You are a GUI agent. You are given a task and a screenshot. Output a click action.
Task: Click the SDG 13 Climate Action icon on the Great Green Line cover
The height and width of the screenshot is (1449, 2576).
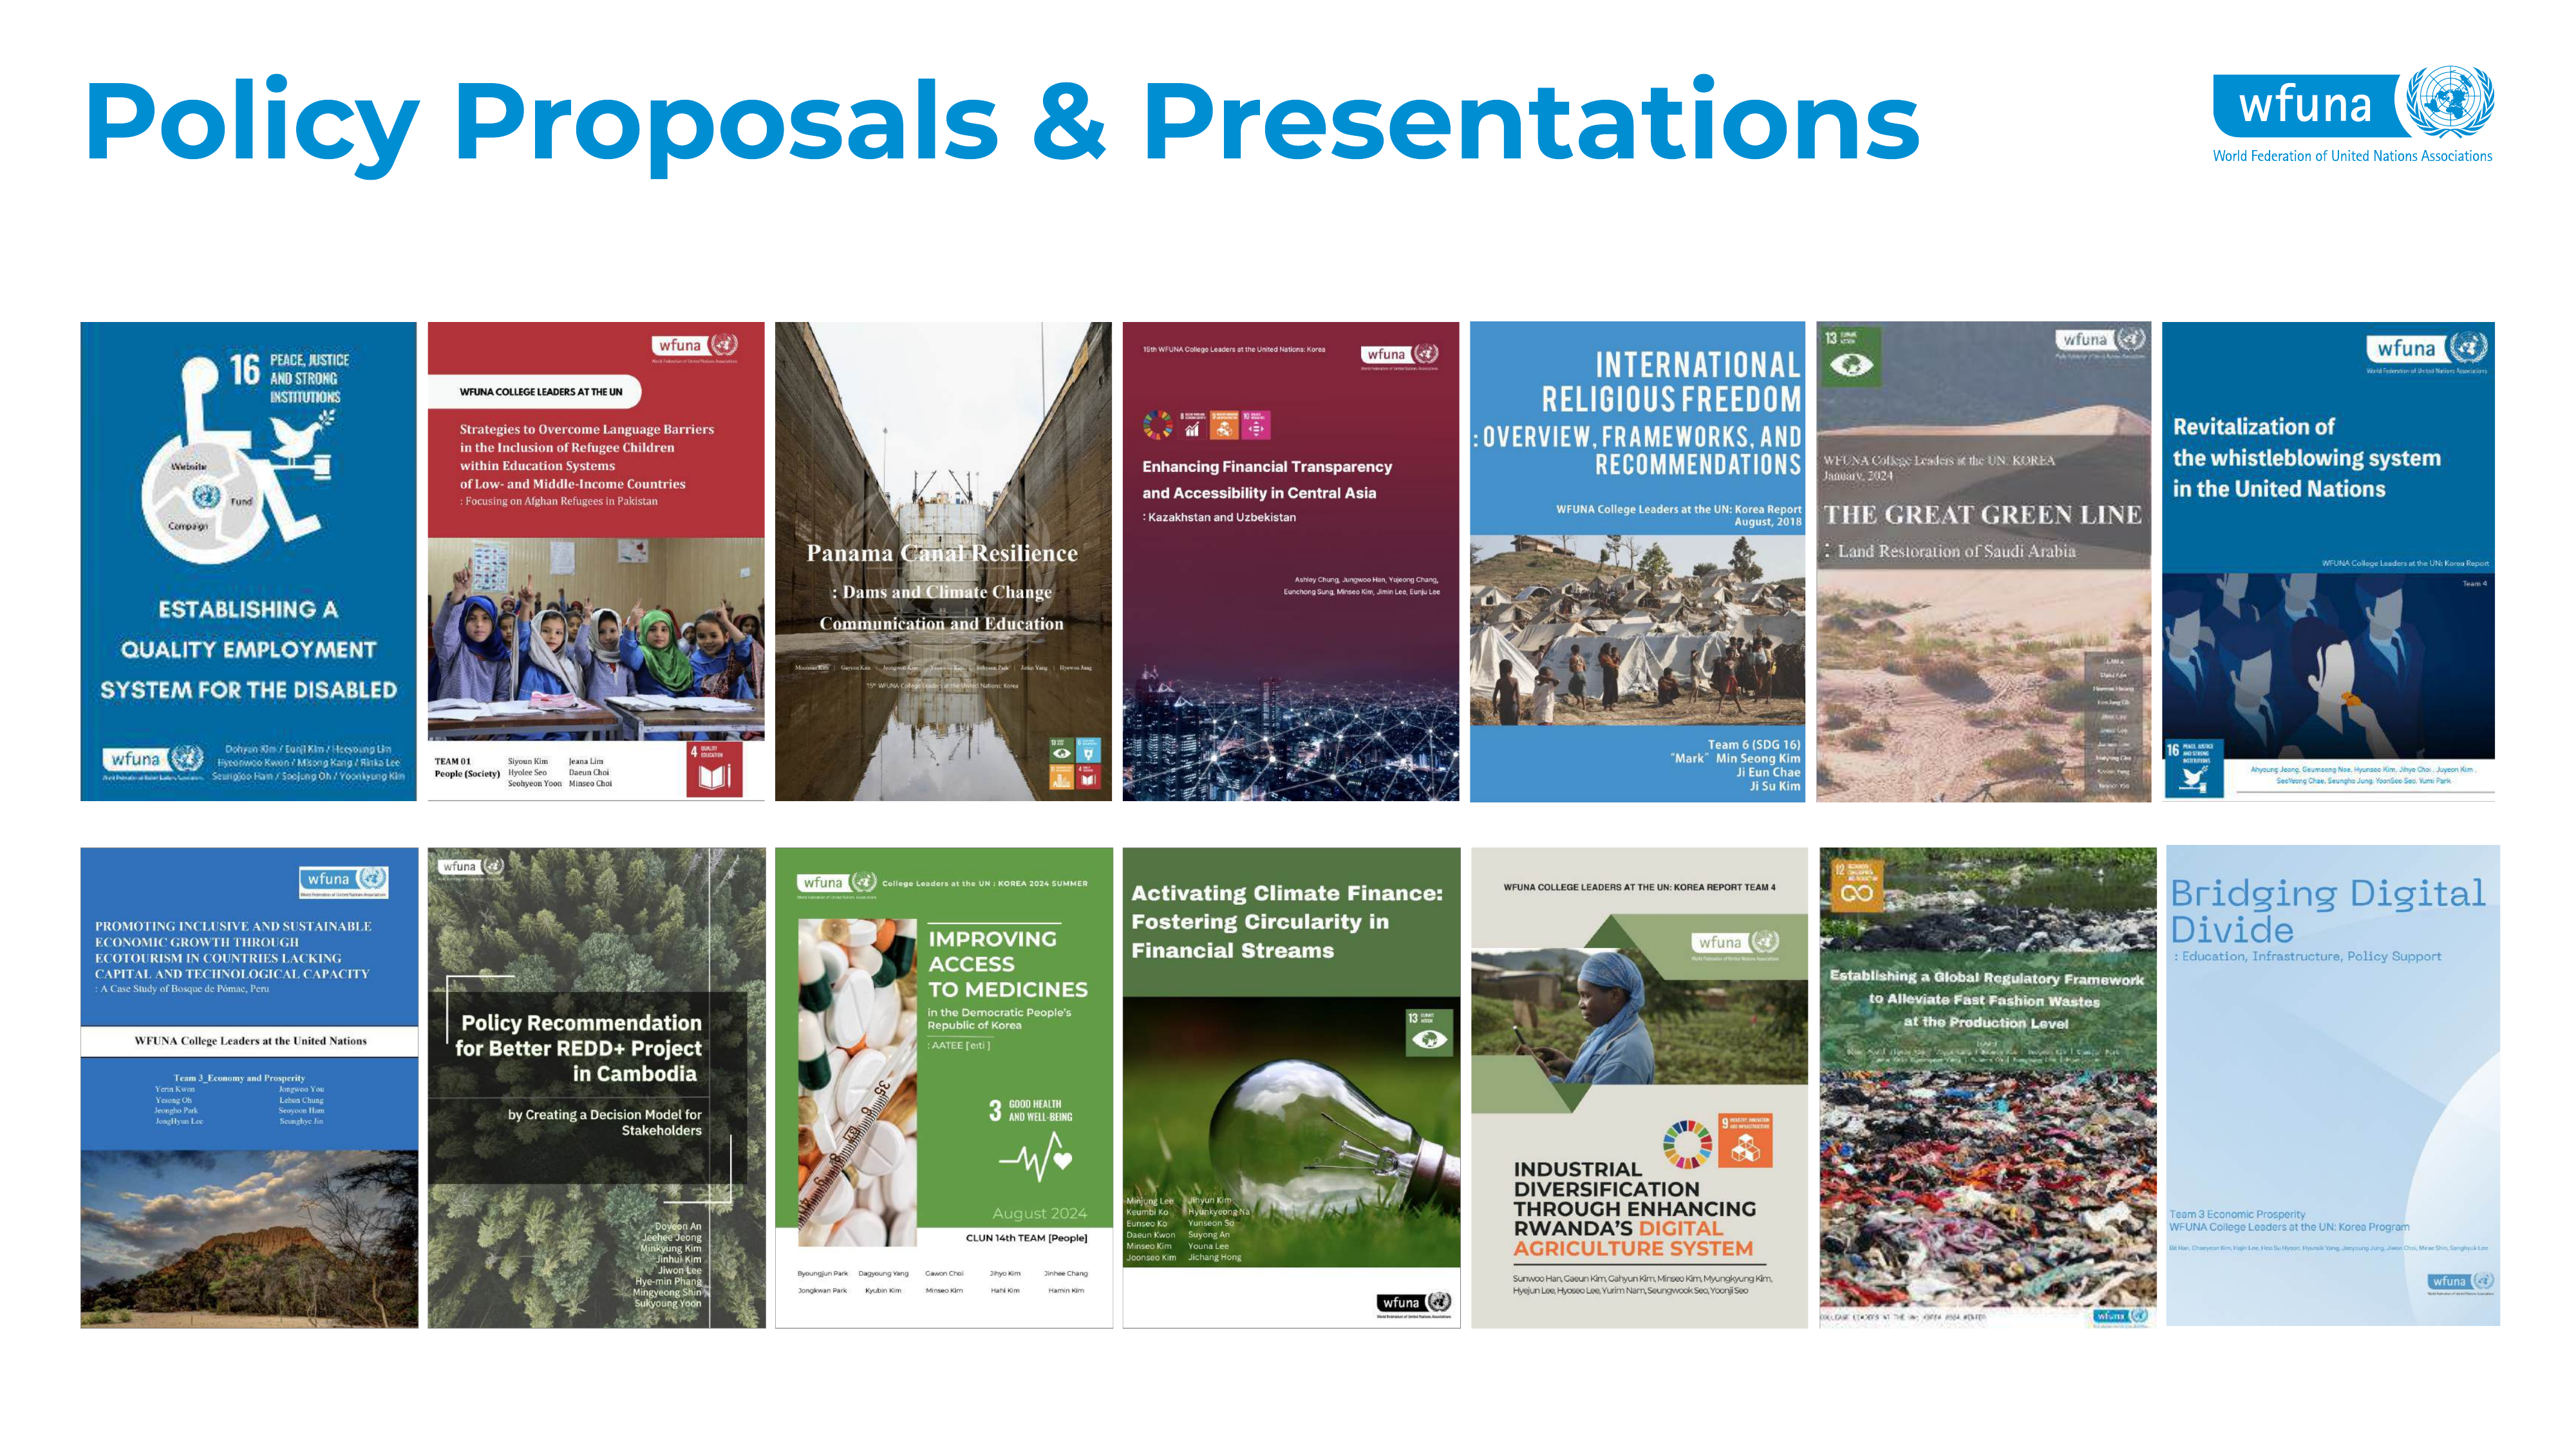1850,357
